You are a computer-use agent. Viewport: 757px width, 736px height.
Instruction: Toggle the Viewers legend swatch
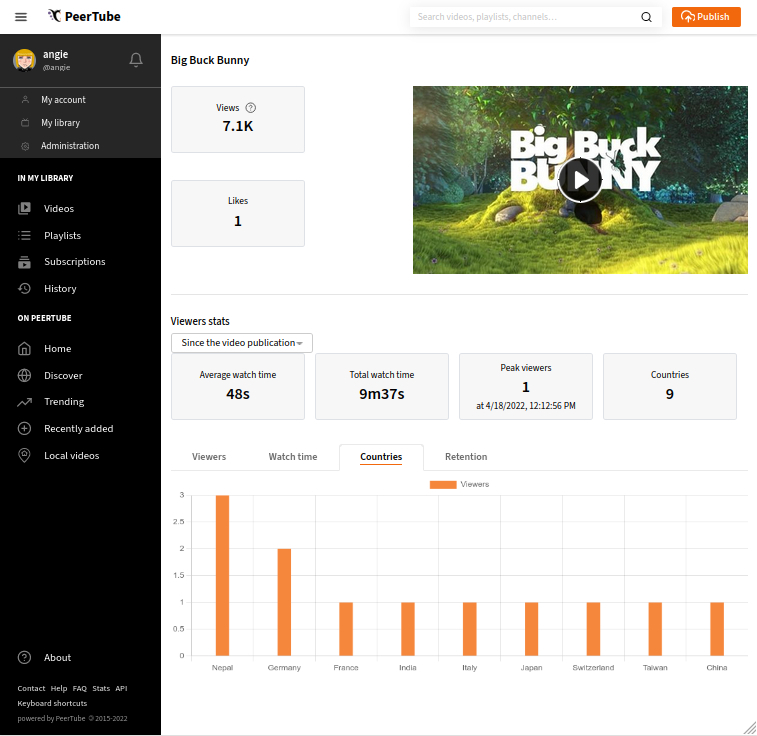click(443, 485)
